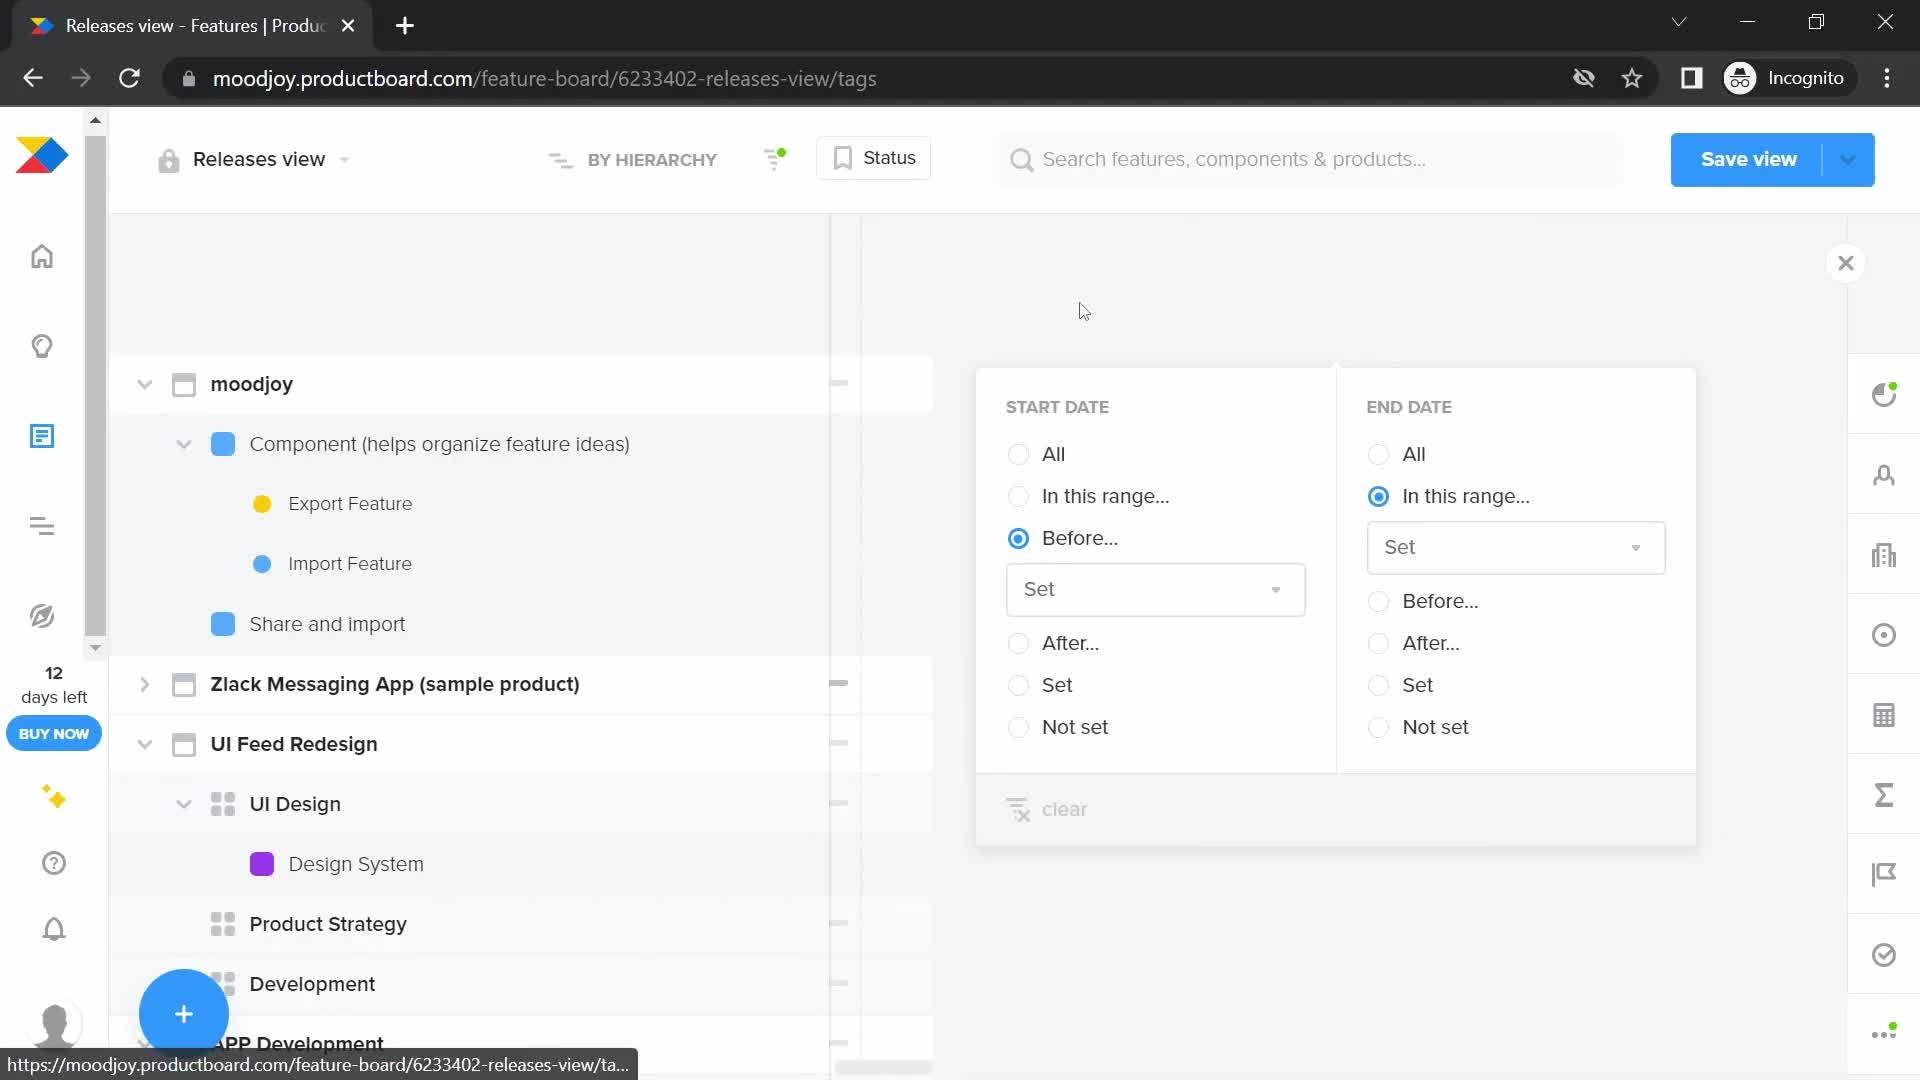Select Start Date All option
1920x1080 pixels.
coord(1018,454)
